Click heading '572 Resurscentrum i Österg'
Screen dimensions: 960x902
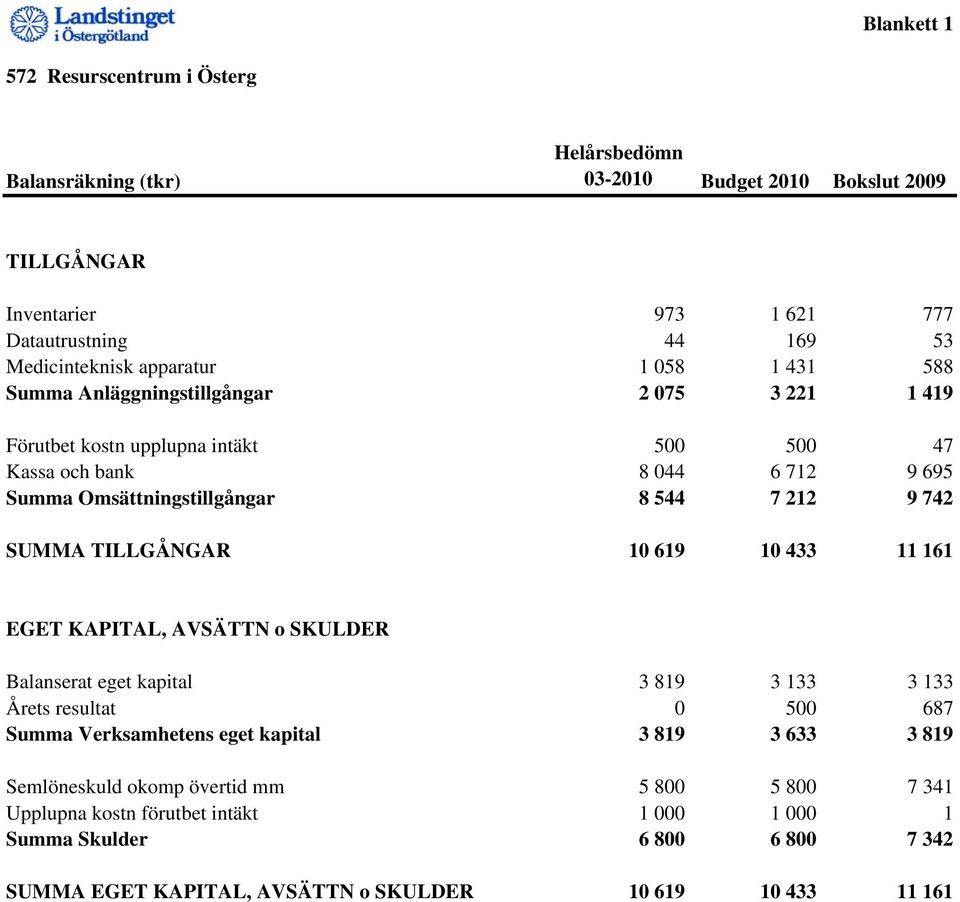click(x=131, y=77)
